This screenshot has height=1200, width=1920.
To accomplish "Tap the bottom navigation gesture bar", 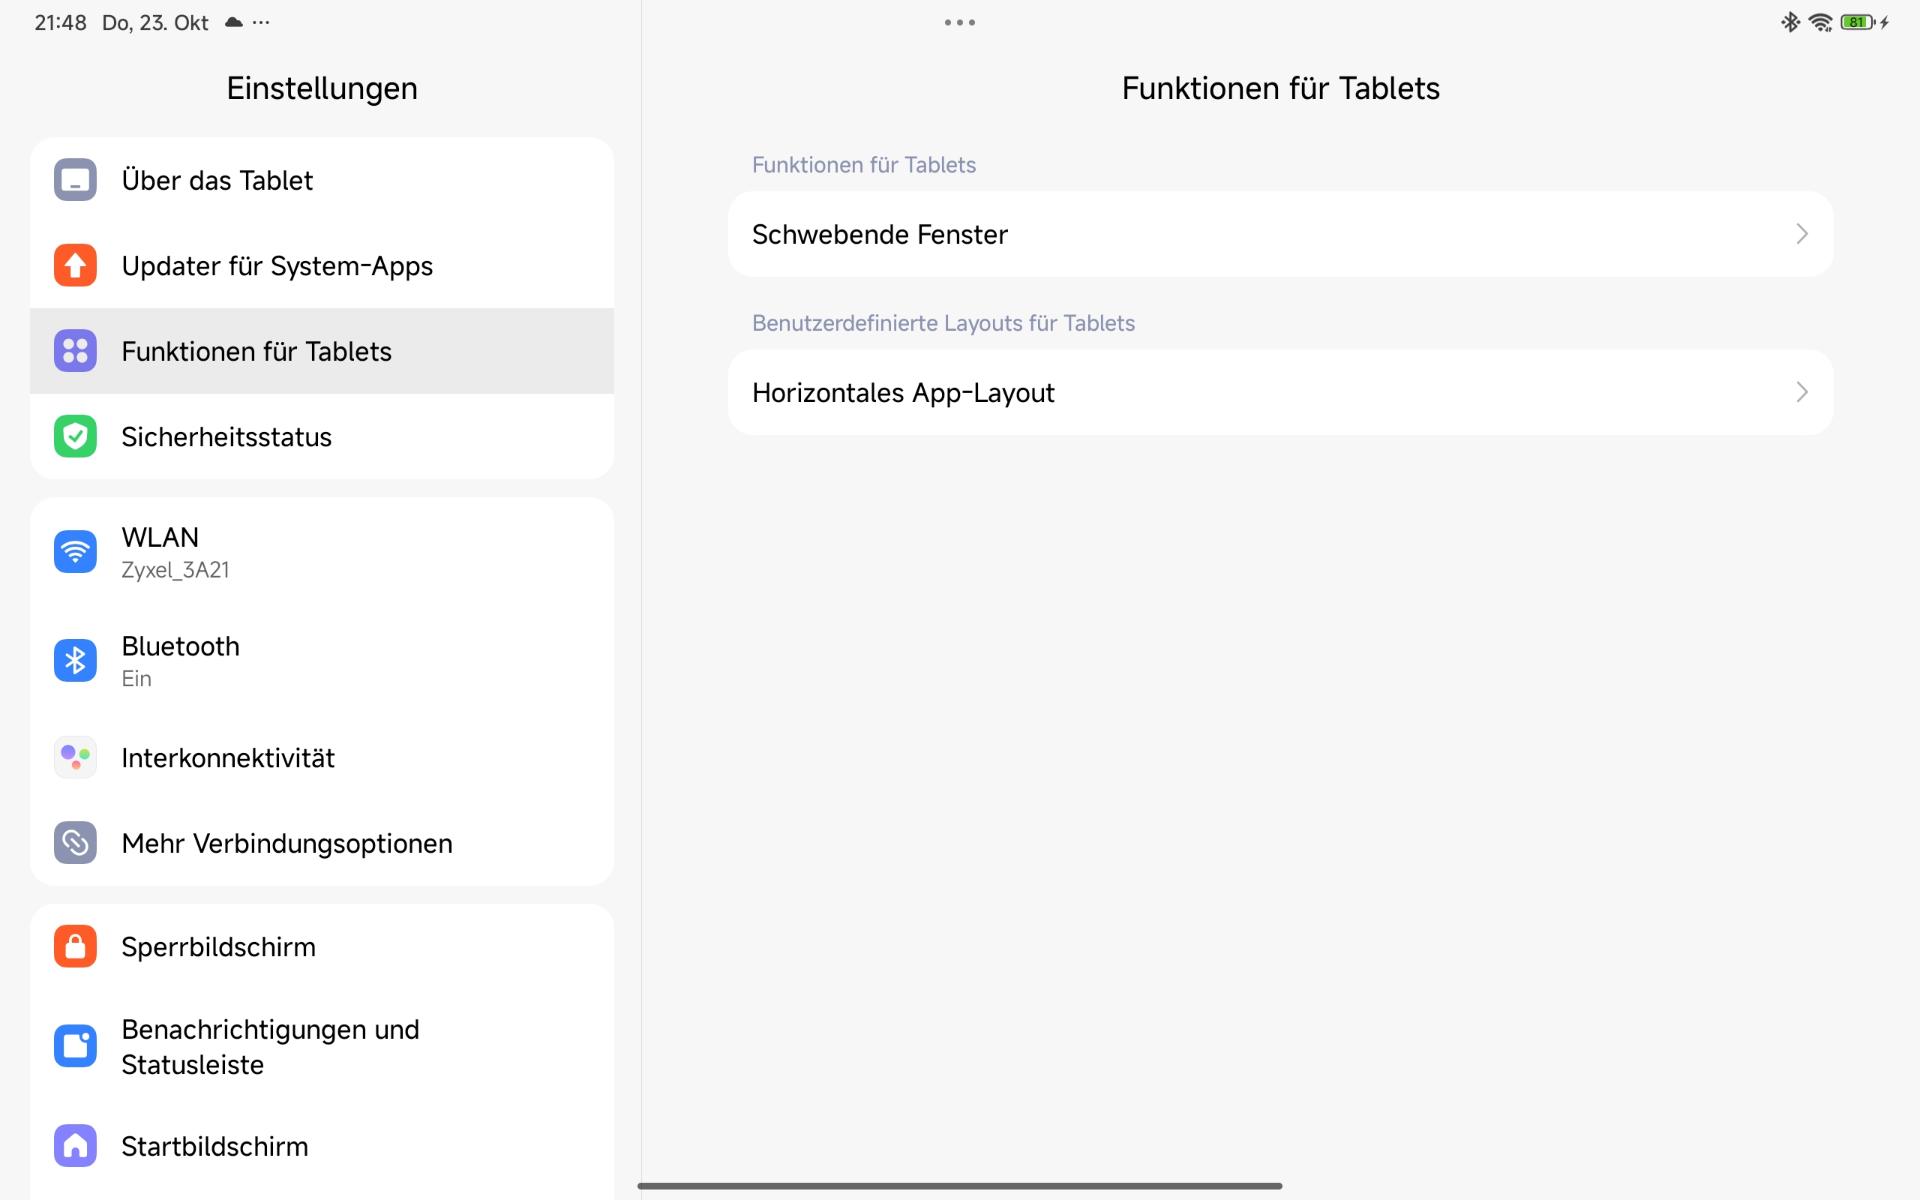I will [x=960, y=1186].
